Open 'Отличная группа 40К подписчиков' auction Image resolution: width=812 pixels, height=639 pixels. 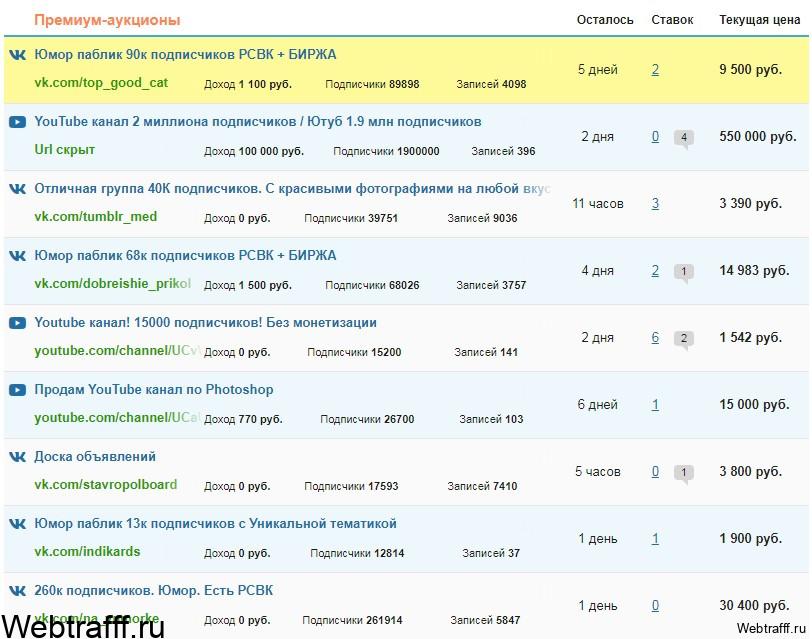tap(292, 188)
